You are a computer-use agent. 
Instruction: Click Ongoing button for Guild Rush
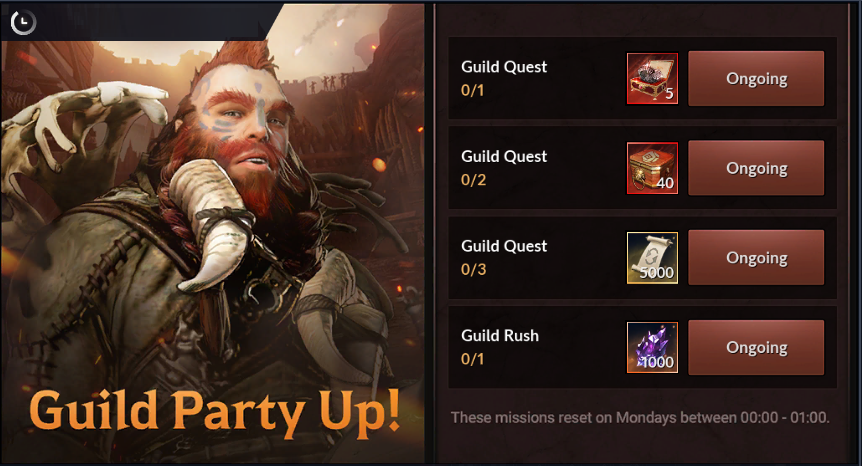tap(756, 347)
